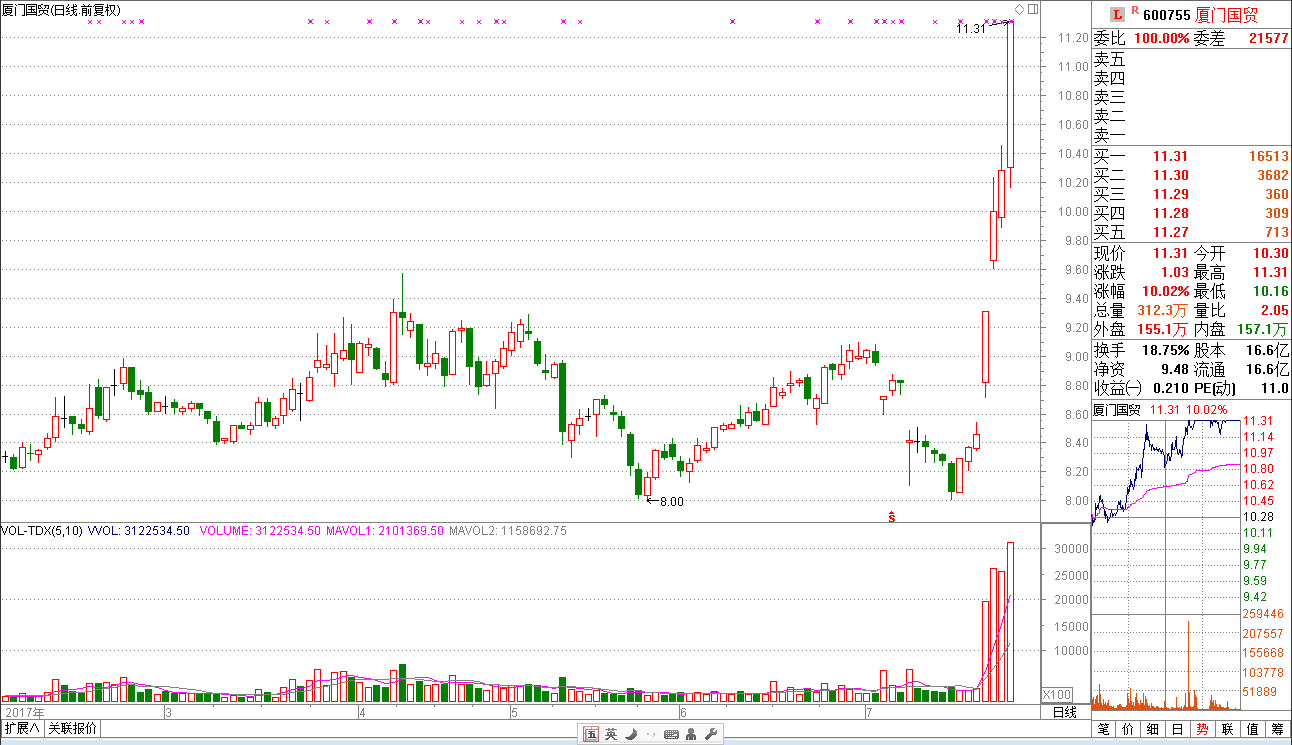Image resolution: width=1292 pixels, height=745 pixels.
Task: Click the crescent moon half-width icon
Action: 631,734
